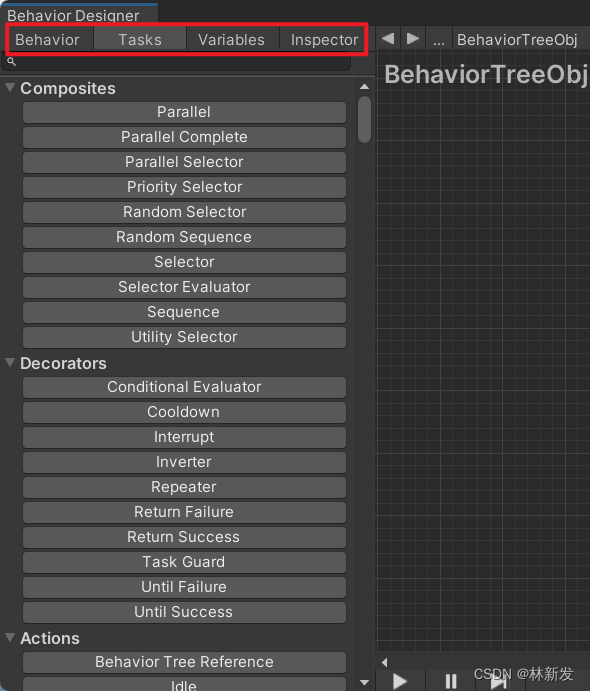Click the Sequence composite button
This screenshot has height=691, width=590.
(x=184, y=312)
